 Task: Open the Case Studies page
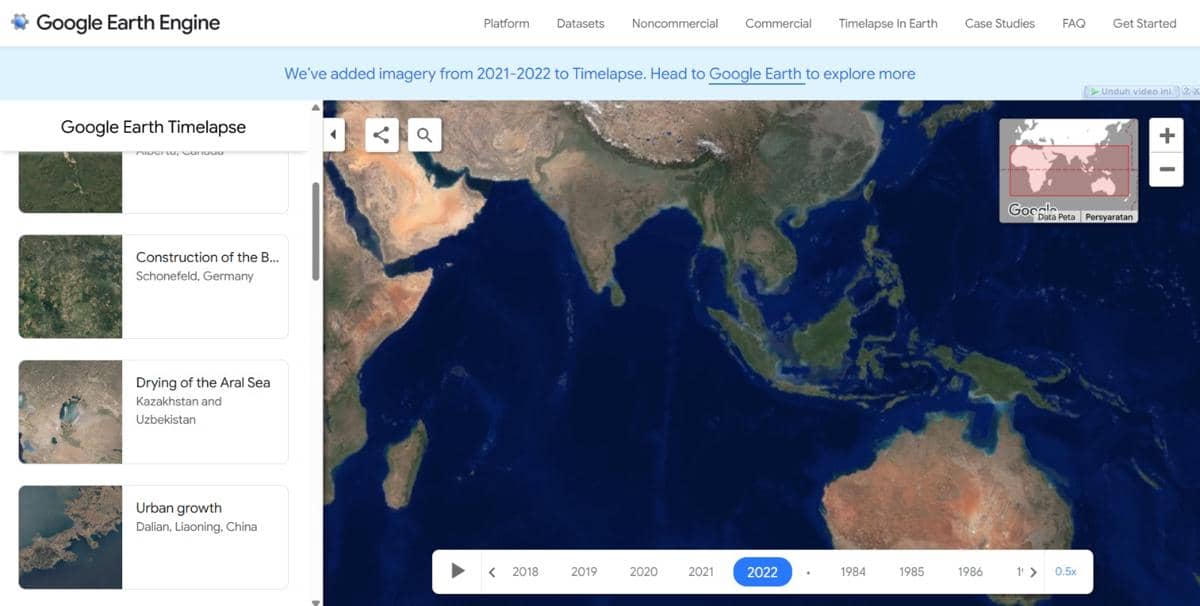pos(1000,23)
